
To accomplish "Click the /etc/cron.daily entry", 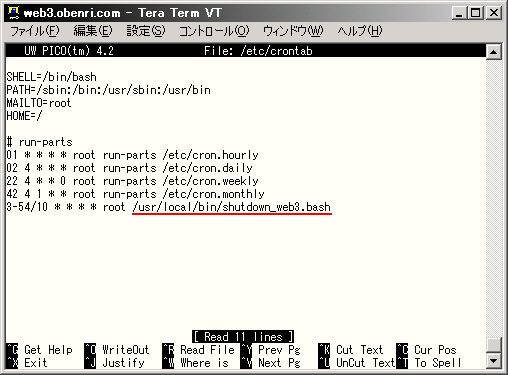I will coord(208,168).
